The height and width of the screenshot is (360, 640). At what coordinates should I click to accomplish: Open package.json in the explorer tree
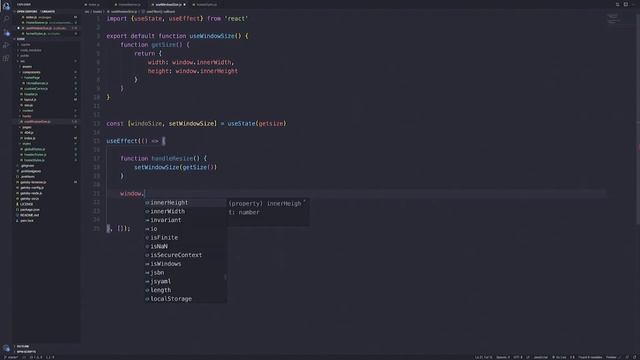(x=47, y=210)
